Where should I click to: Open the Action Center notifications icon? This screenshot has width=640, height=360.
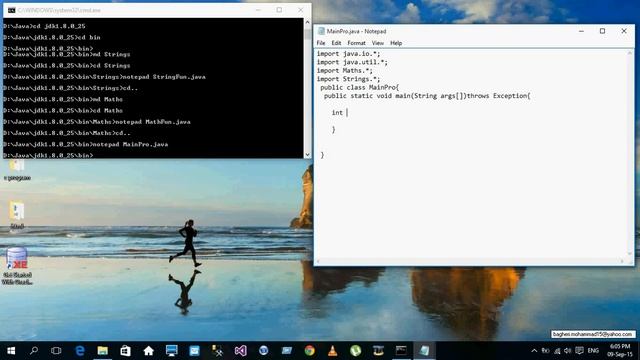pyautogui.click(x=579, y=351)
